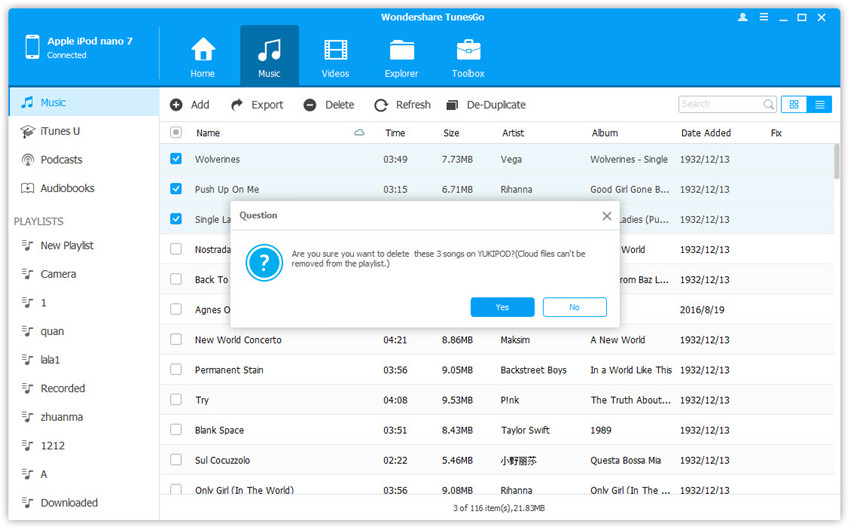Switch to the Videos section

click(336, 50)
